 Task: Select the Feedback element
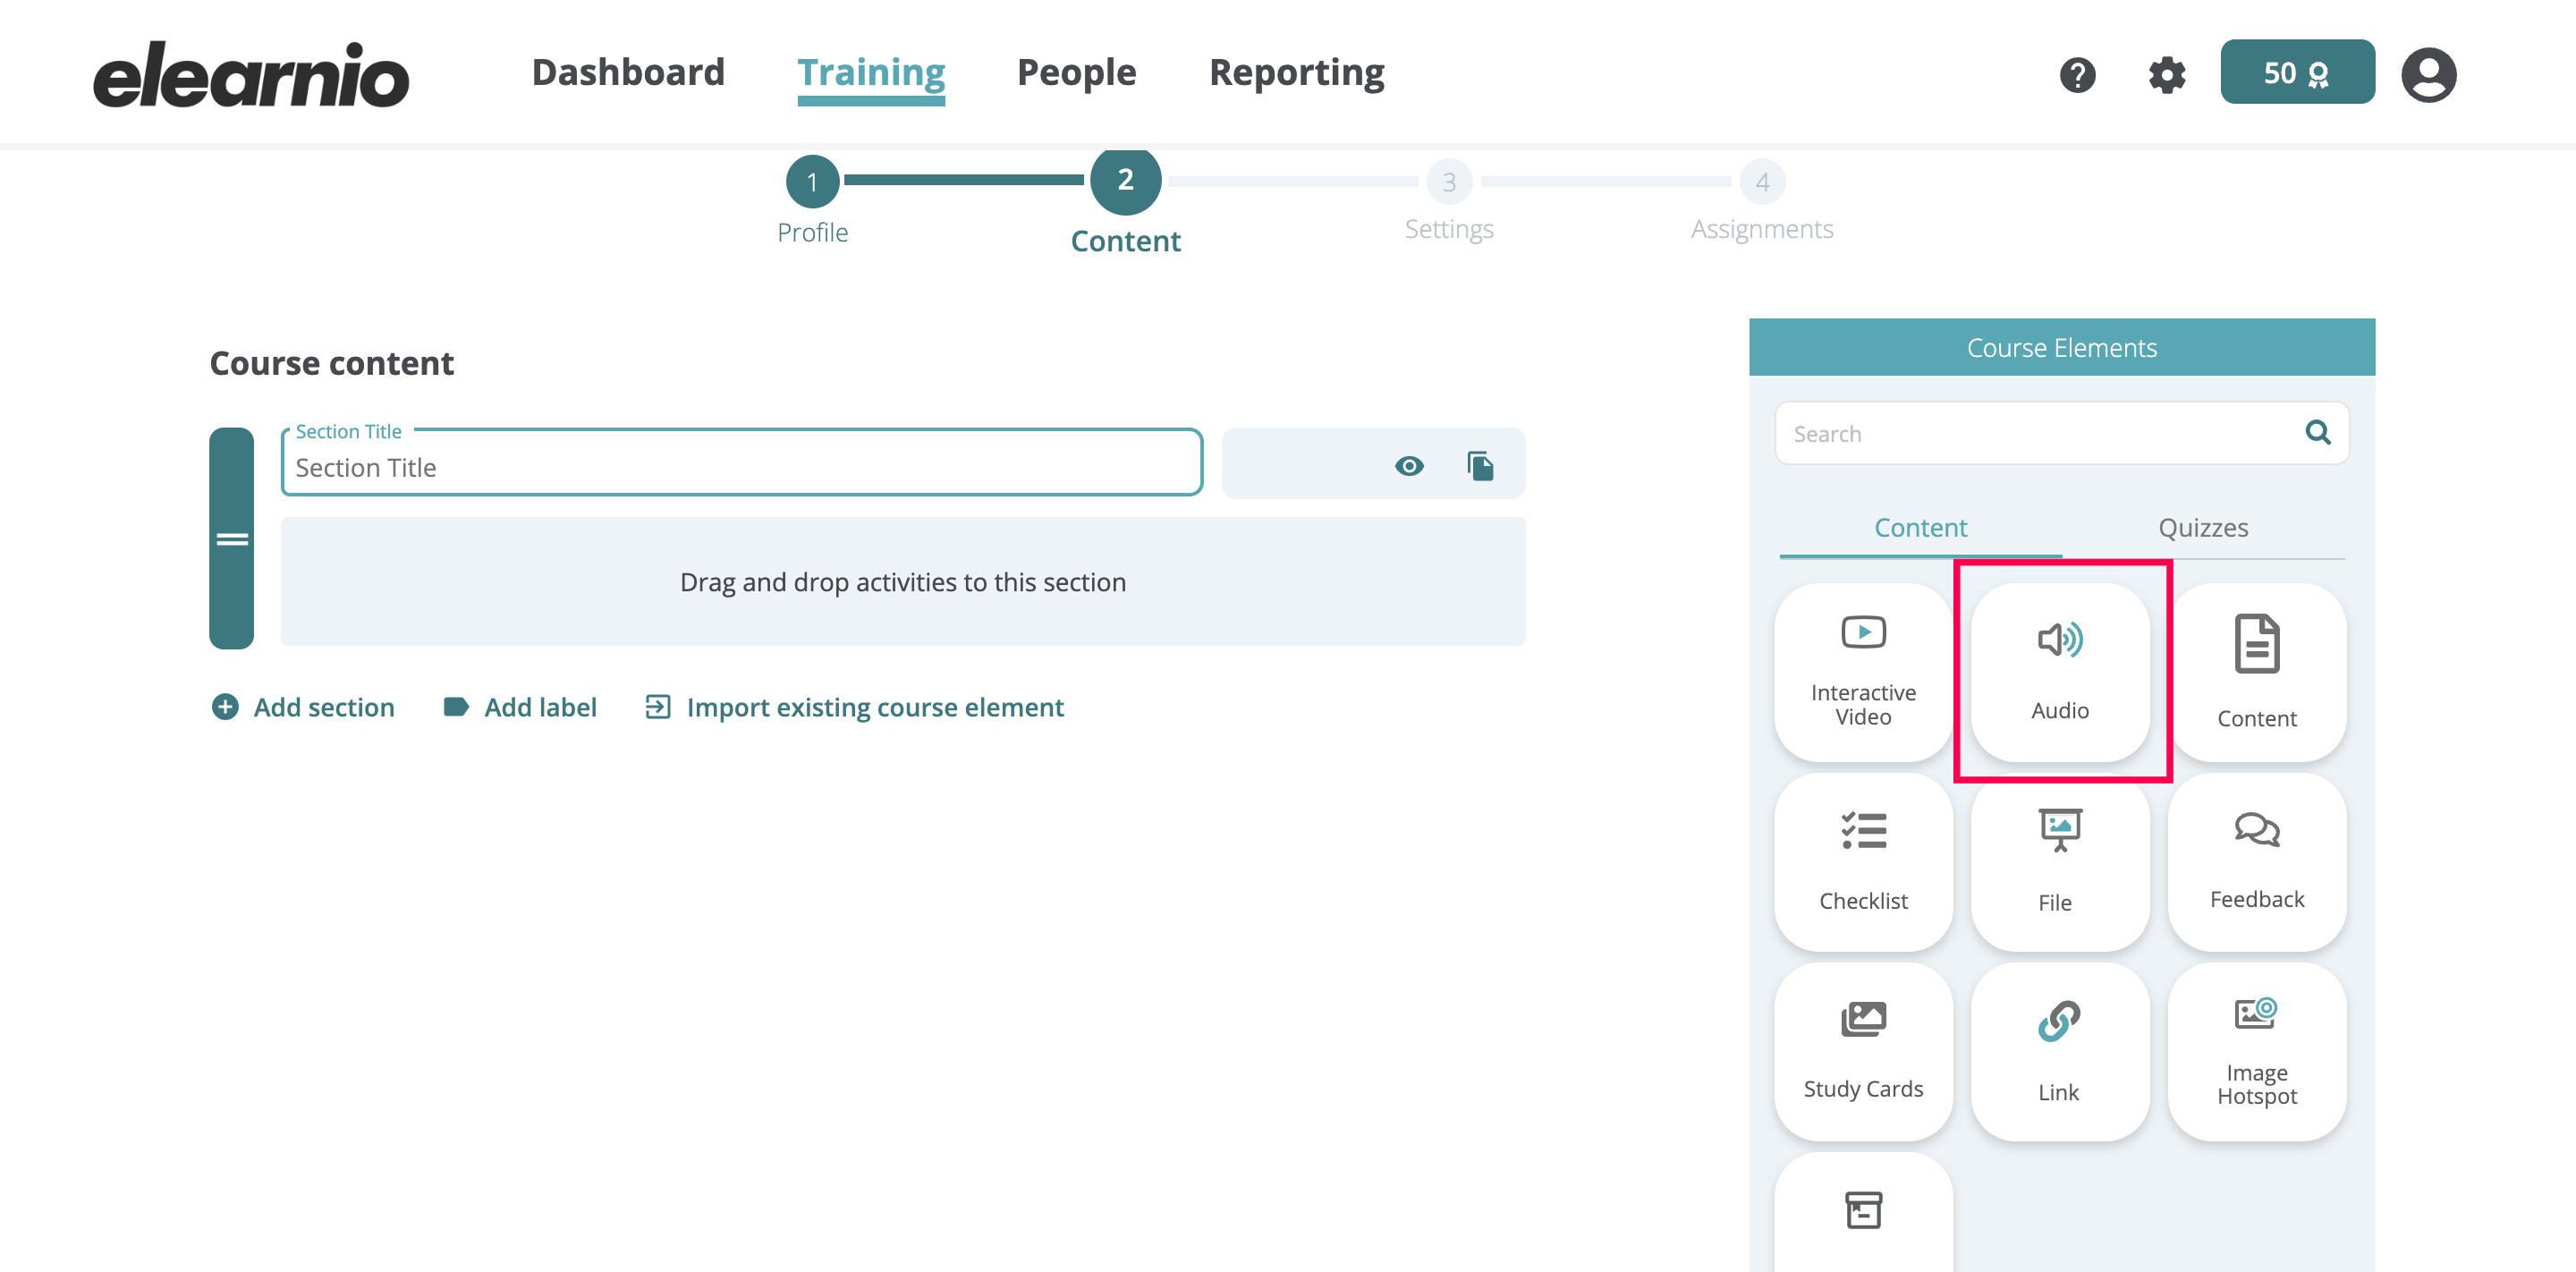(2256, 862)
